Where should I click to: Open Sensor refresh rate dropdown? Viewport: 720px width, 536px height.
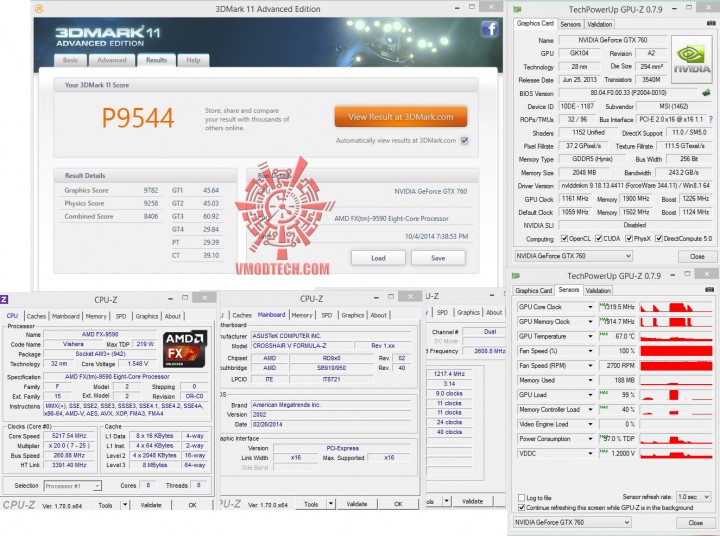pyautogui.click(x=693, y=497)
